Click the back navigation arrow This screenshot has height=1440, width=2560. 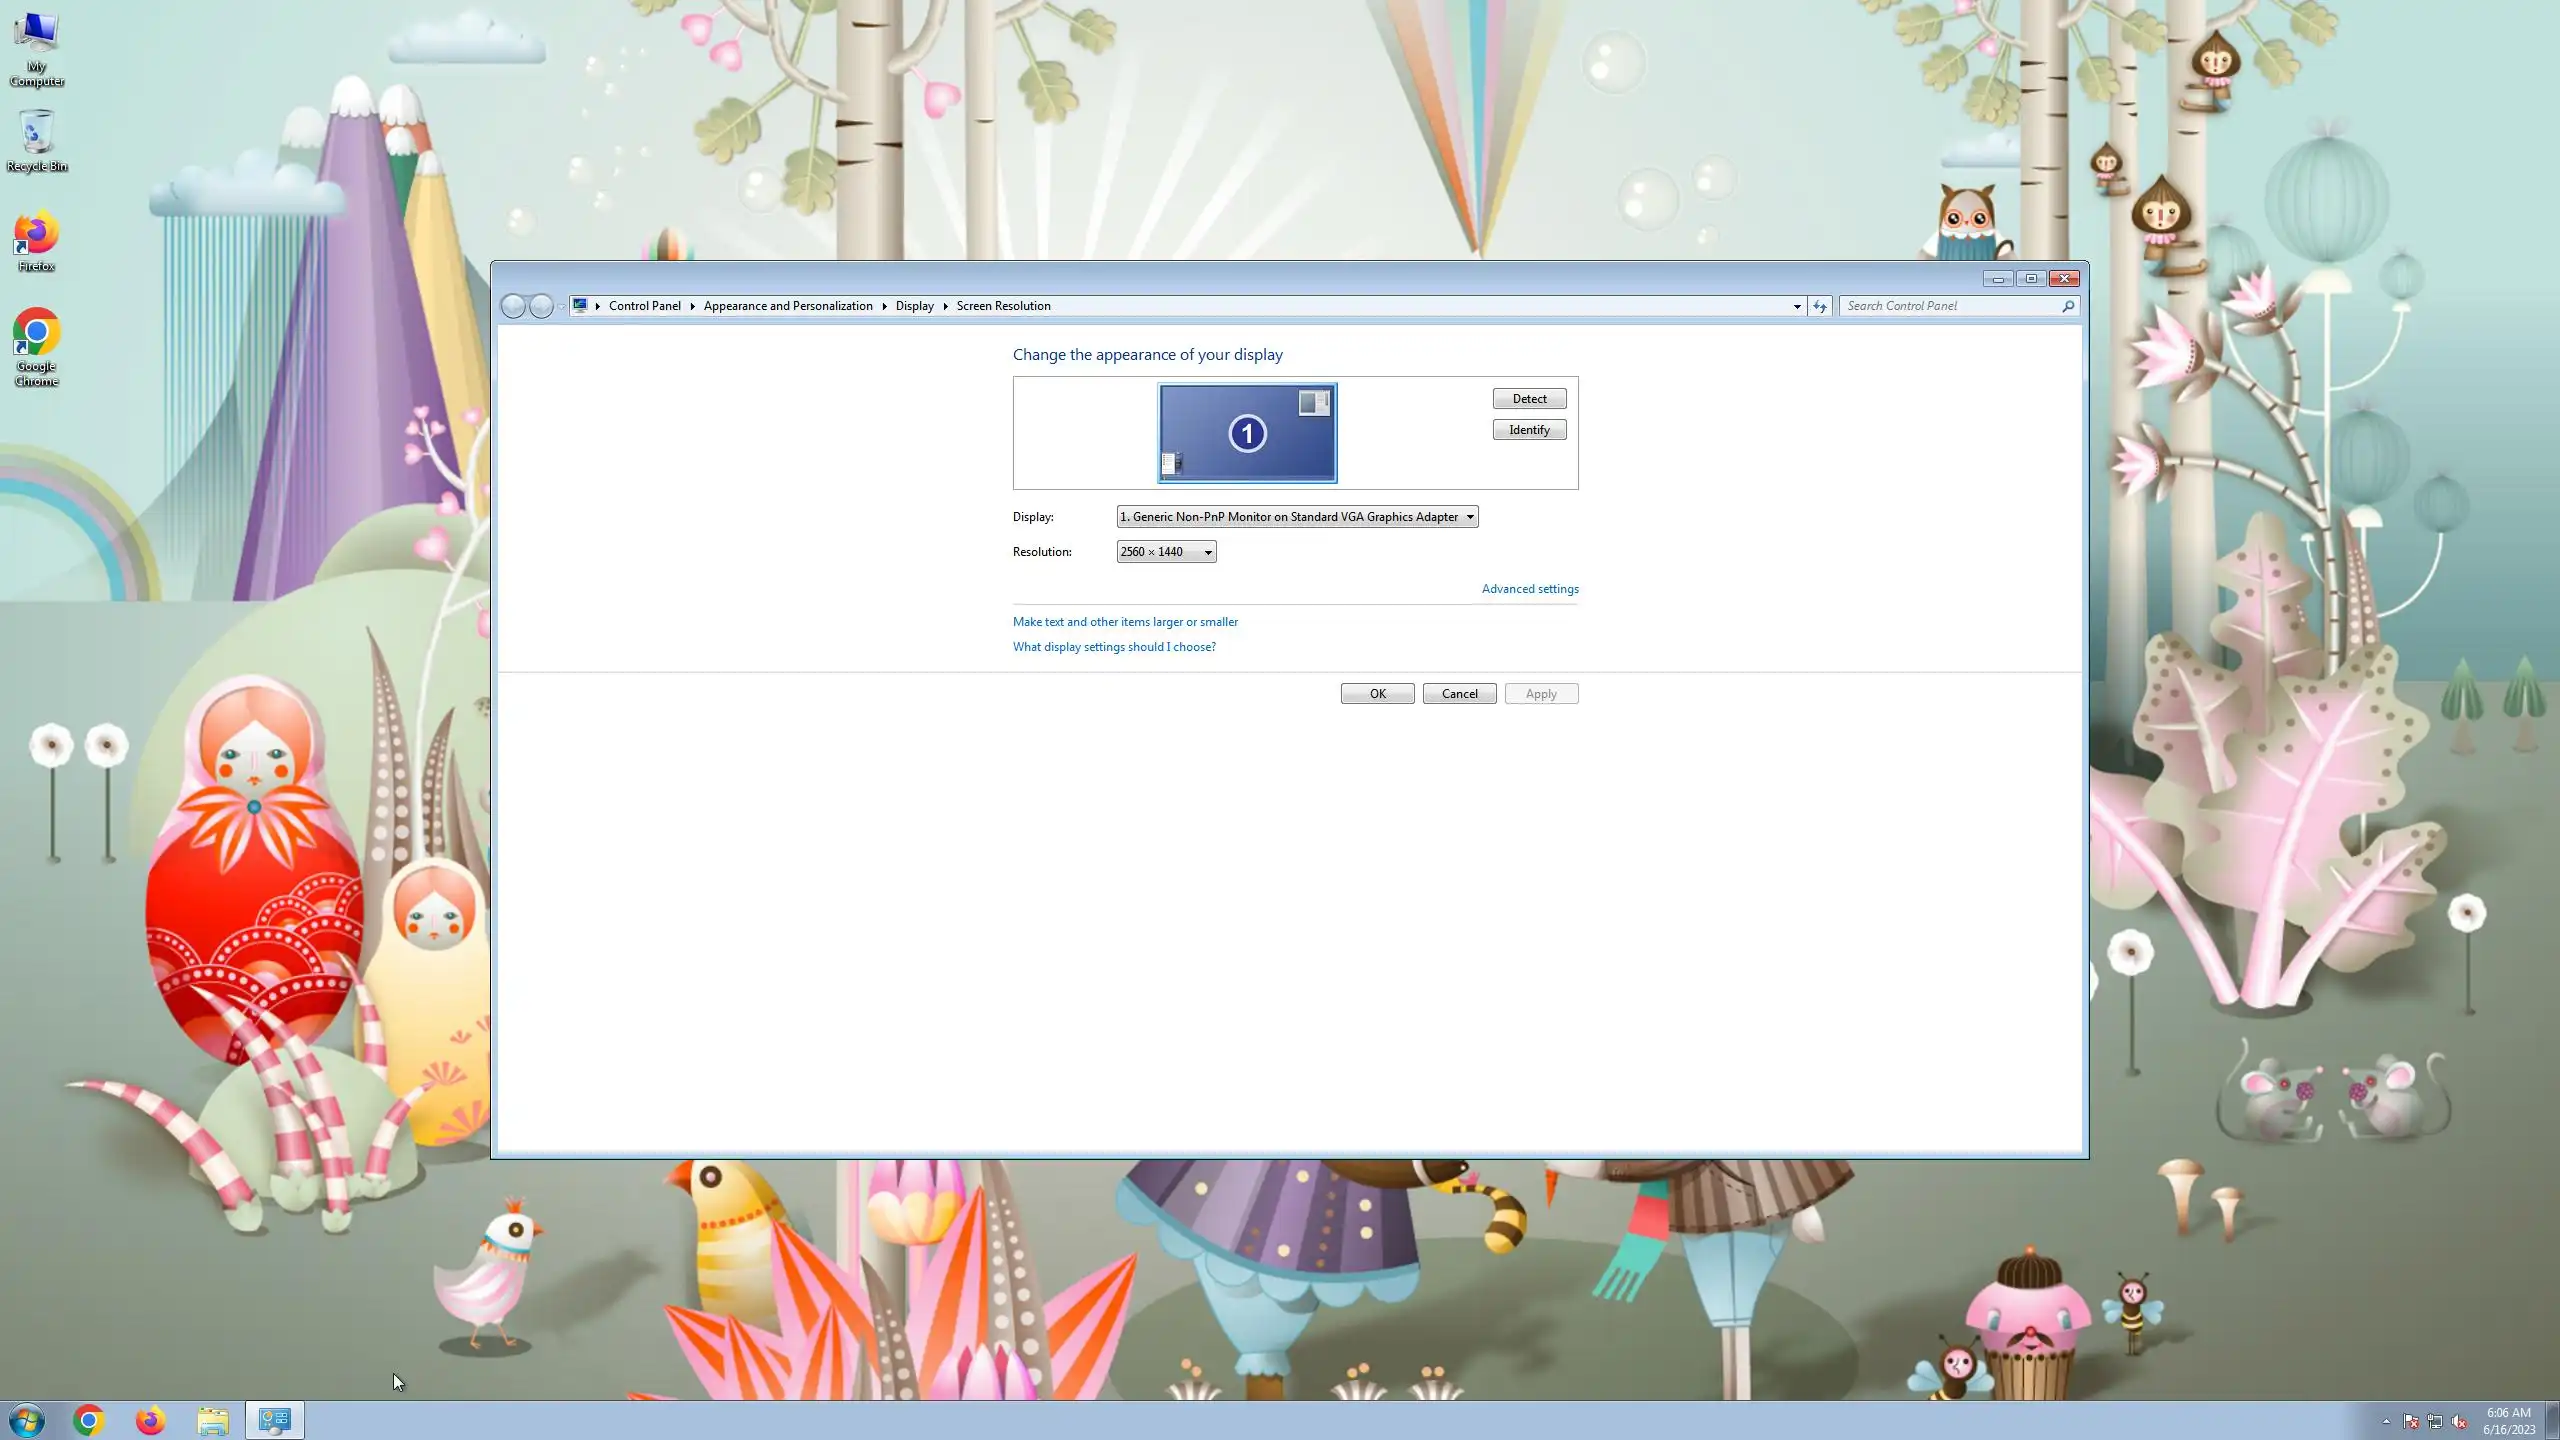(513, 306)
